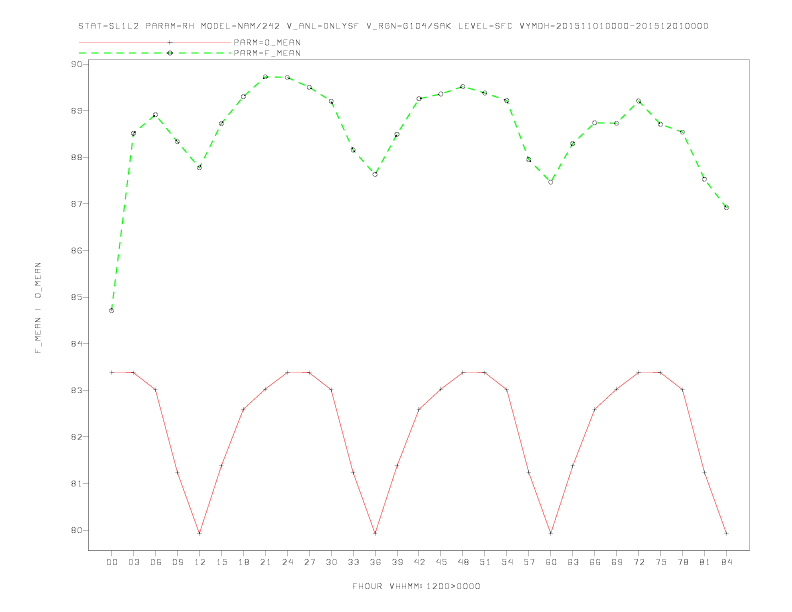Select the green F_MEAN peak marker at hour 21
Screen dimensions: 792x612
[x=265, y=77]
